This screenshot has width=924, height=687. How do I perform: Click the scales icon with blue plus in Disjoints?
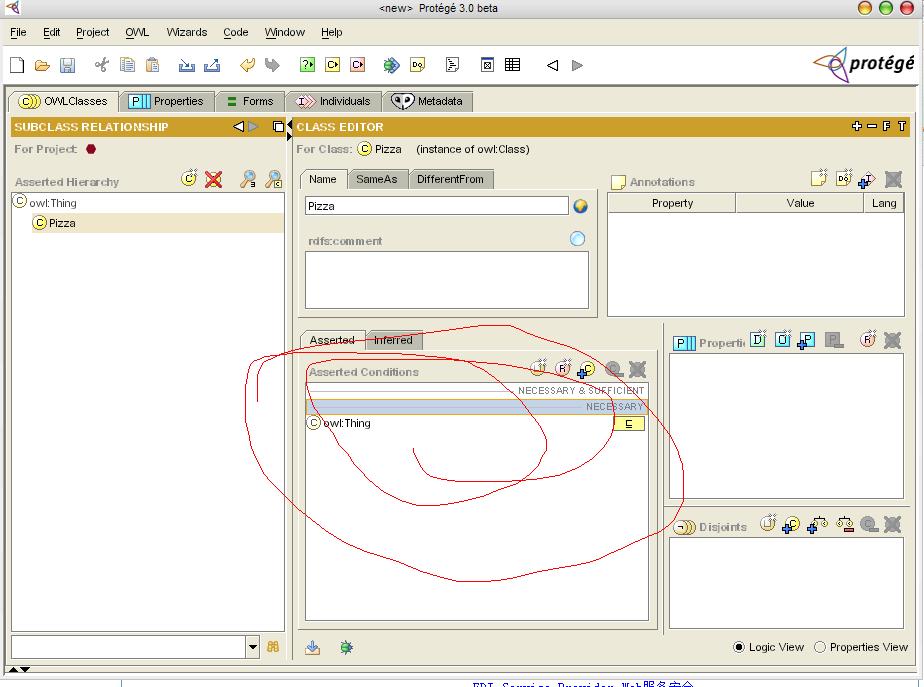tap(817, 524)
